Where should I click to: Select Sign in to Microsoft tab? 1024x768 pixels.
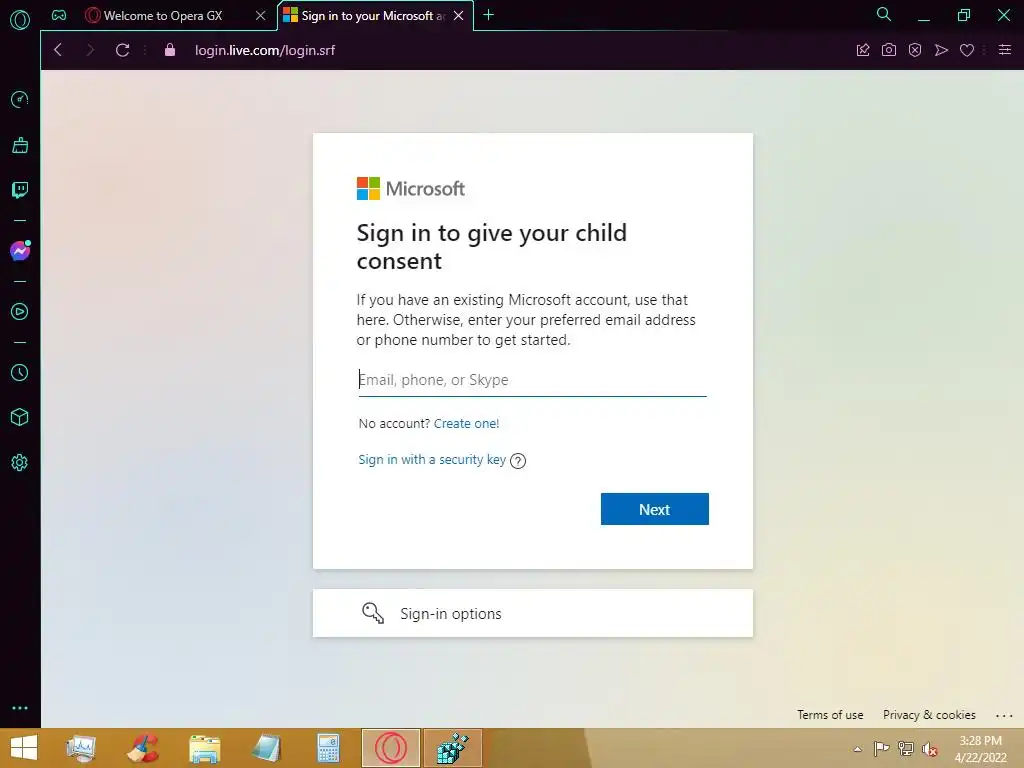[x=366, y=15]
